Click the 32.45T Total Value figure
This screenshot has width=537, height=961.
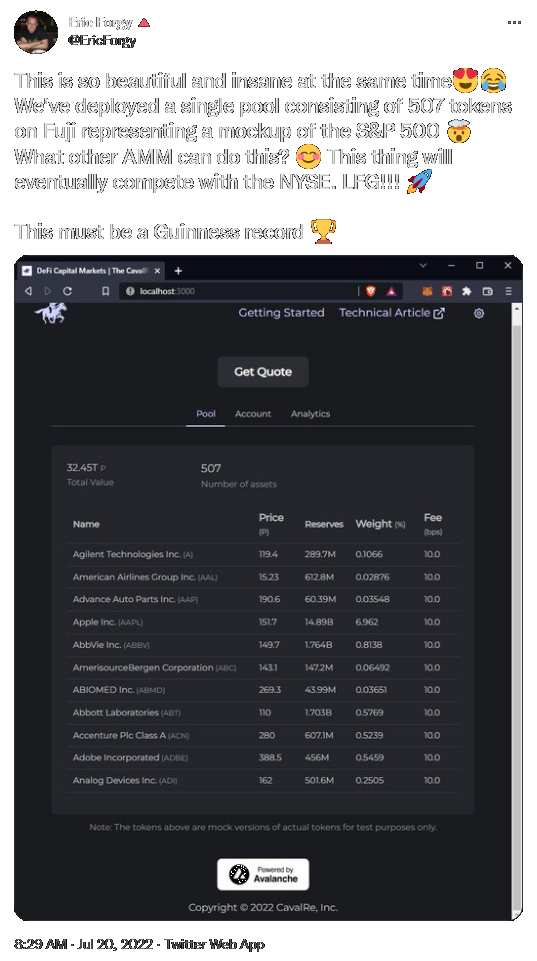click(82, 468)
